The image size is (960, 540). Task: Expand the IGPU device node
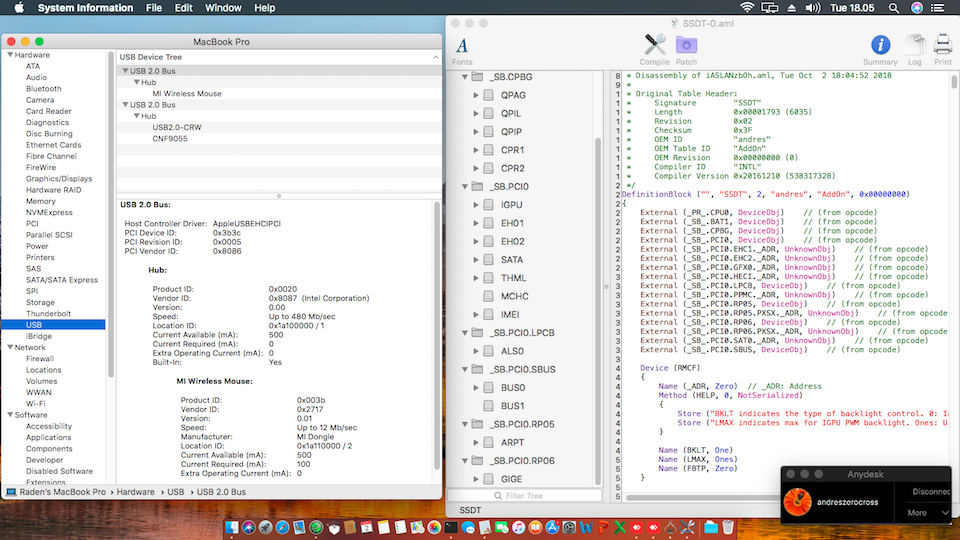[x=476, y=204]
